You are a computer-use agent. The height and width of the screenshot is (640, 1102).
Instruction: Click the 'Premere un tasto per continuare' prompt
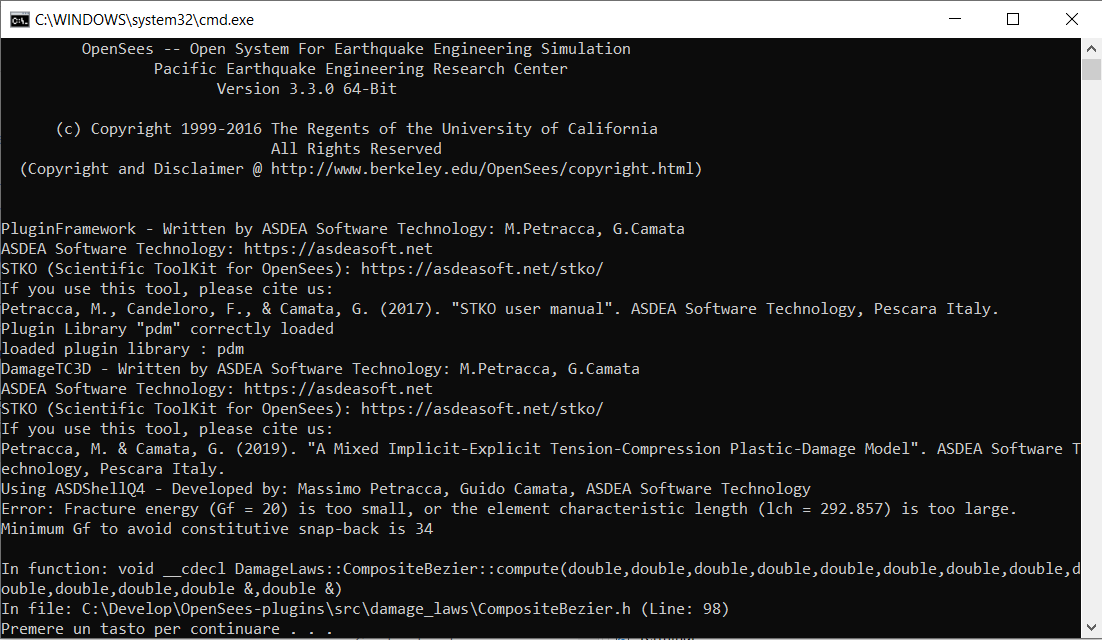pos(167,628)
